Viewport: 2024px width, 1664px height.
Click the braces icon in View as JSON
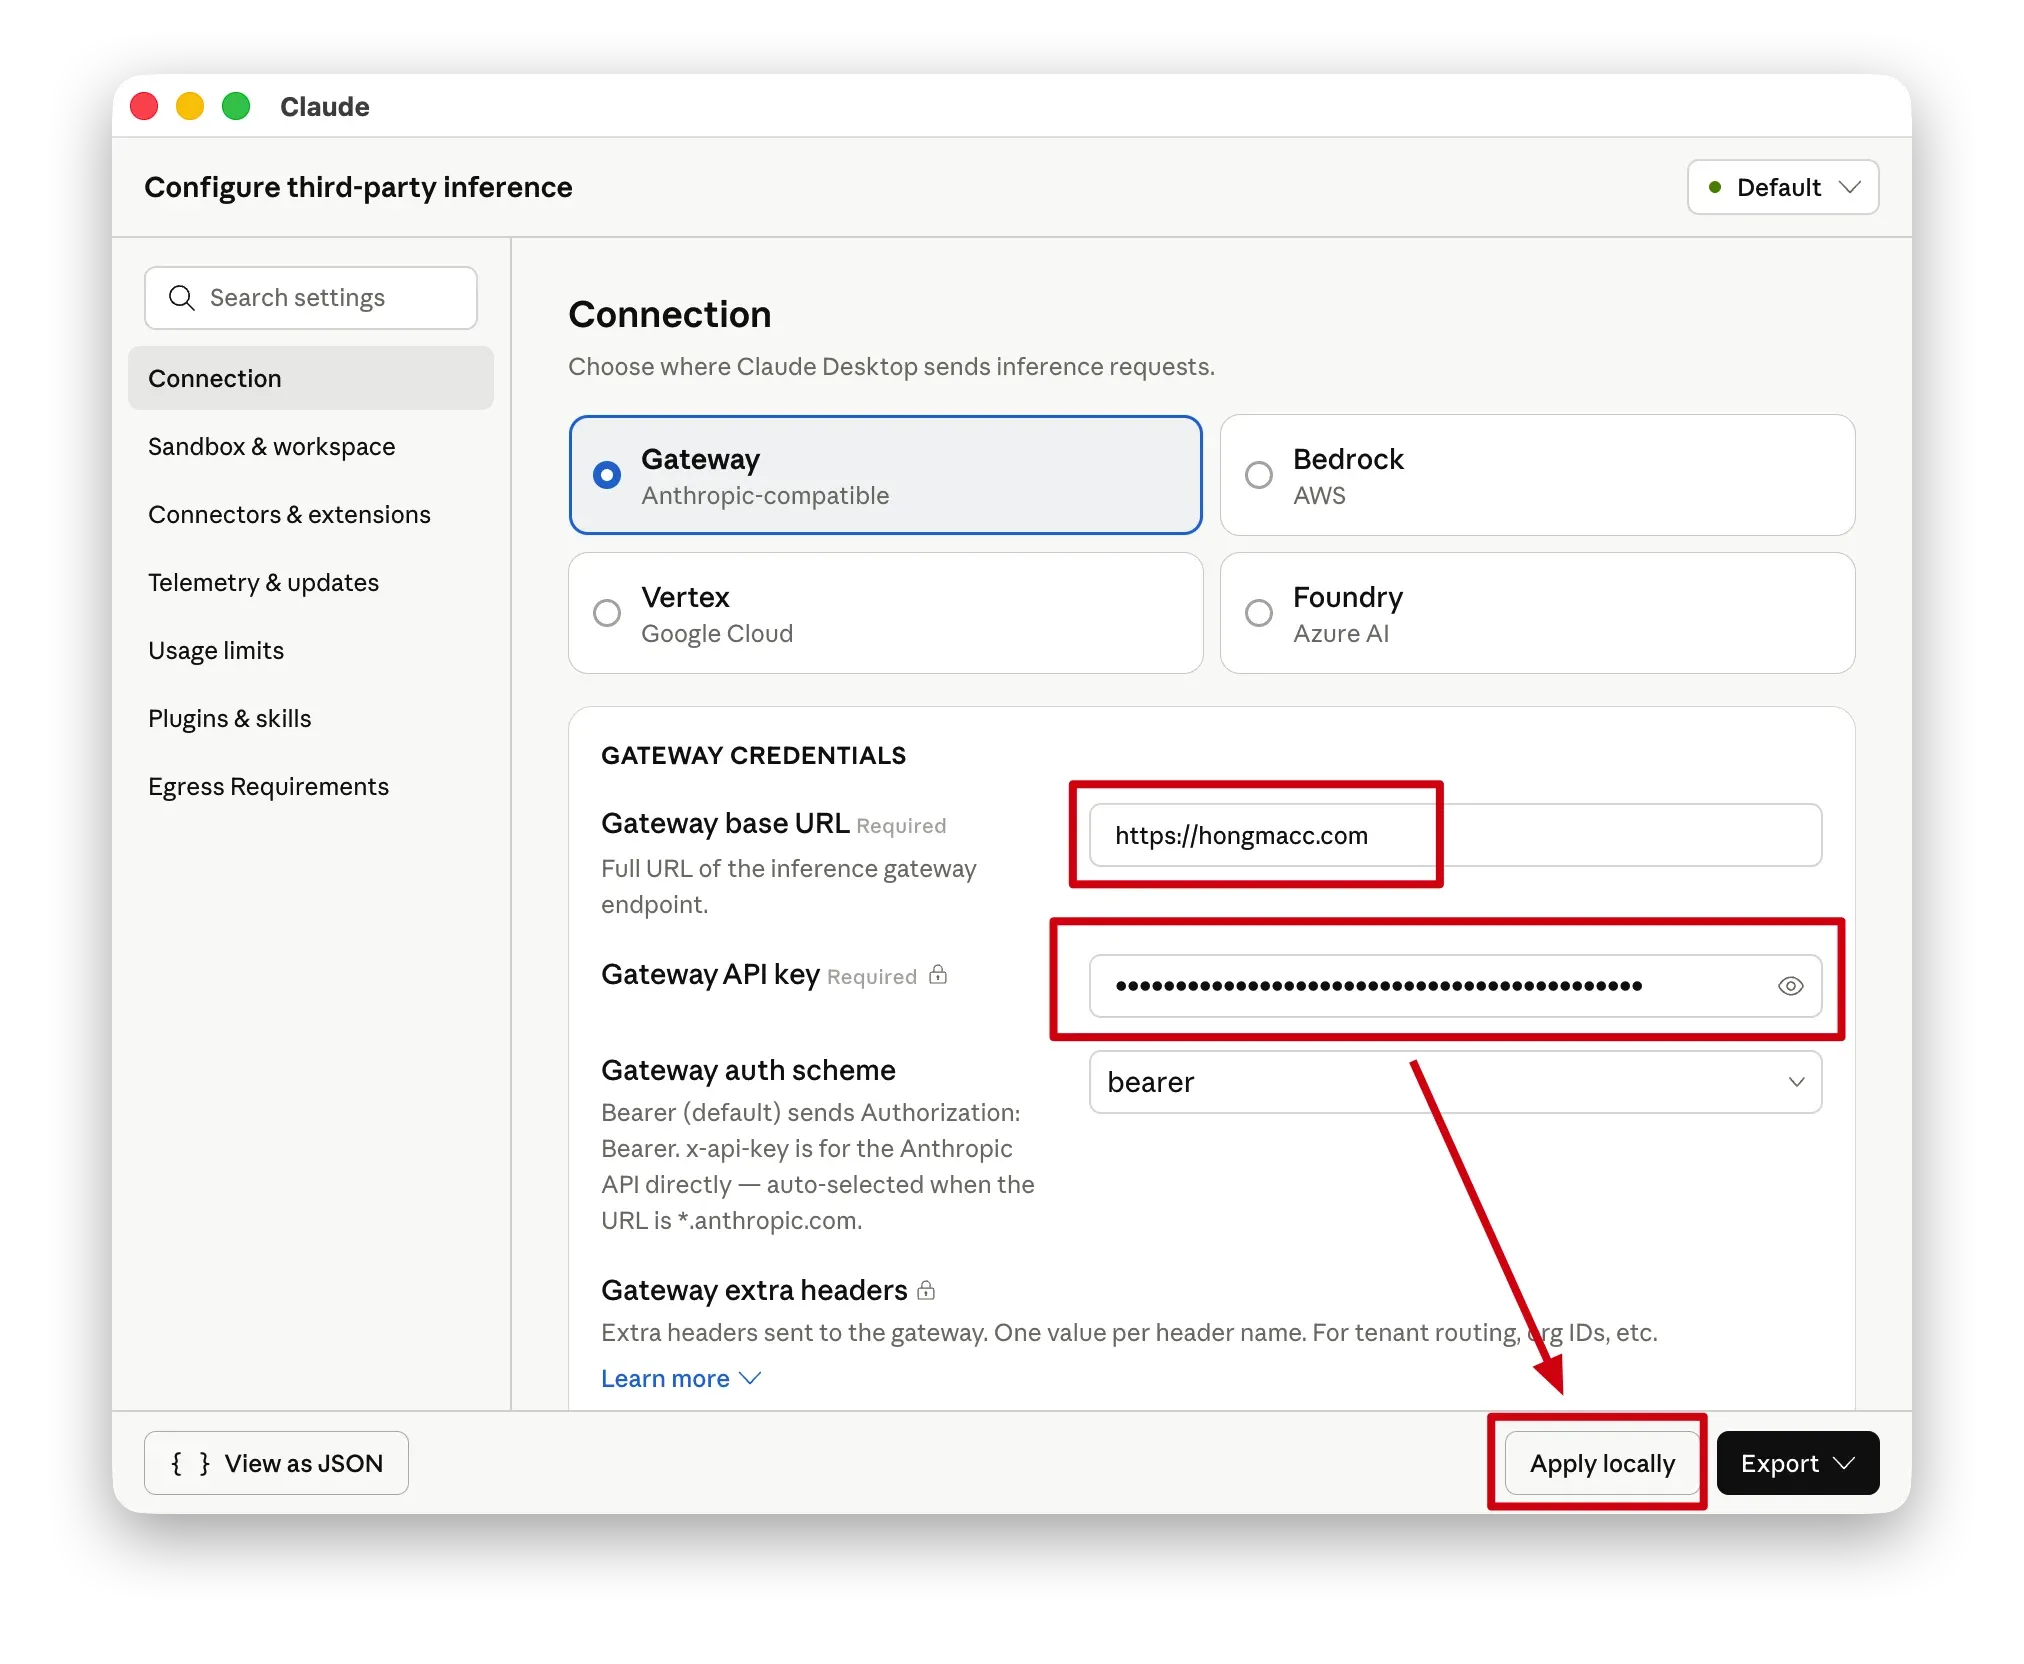(190, 1464)
